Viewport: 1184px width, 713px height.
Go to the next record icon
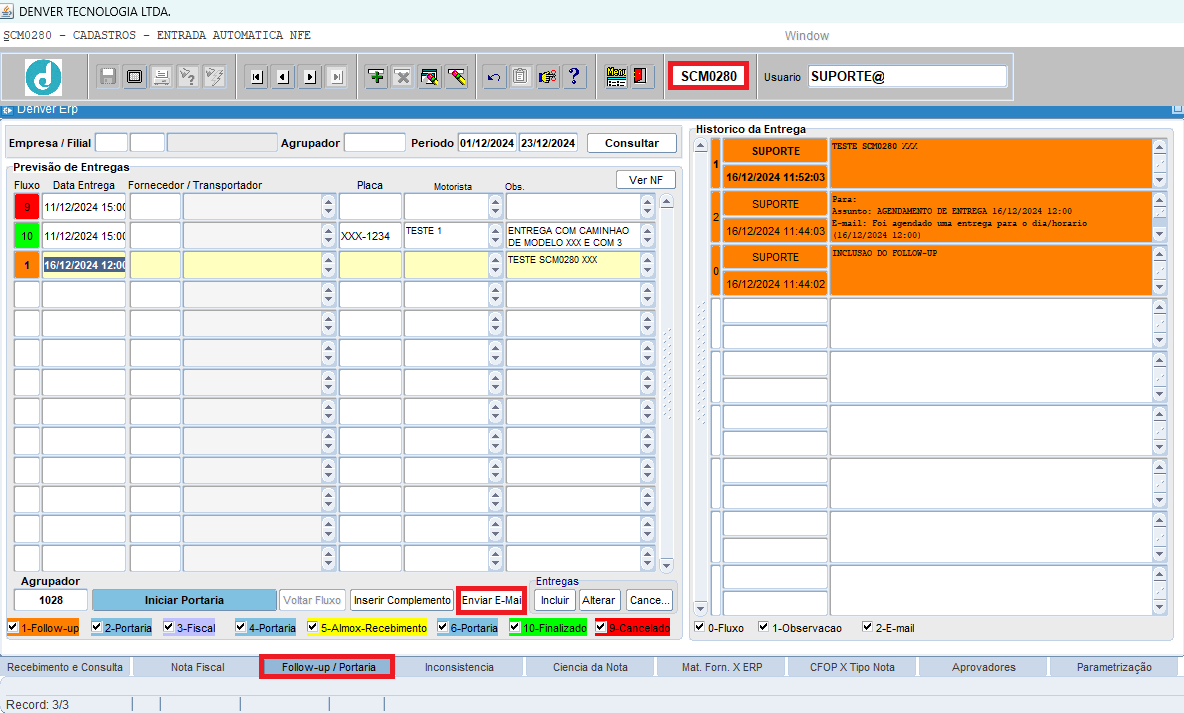coord(310,76)
